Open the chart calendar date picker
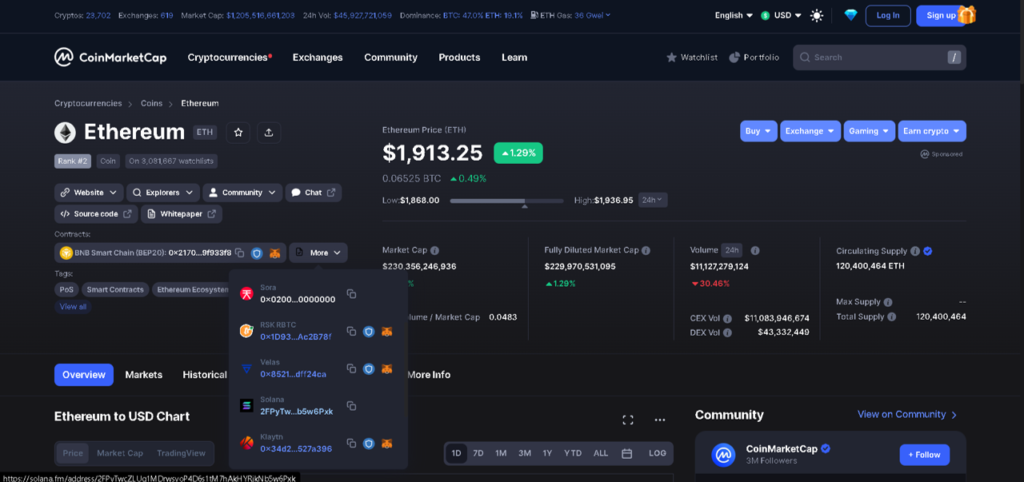The width and height of the screenshot is (1024, 482). 626,453
